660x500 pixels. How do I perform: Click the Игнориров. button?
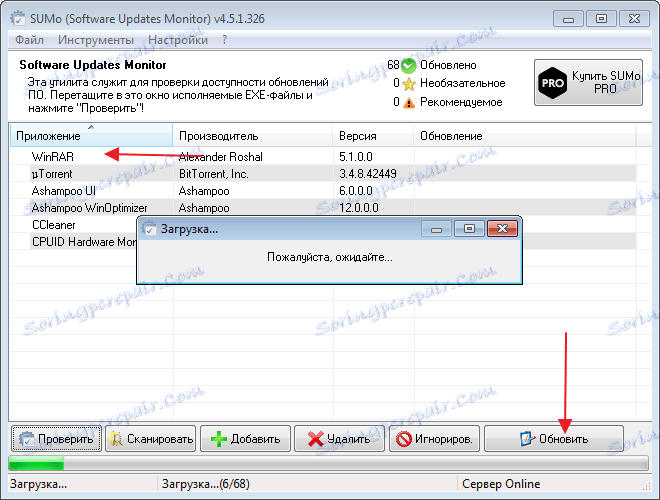(x=434, y=439)
